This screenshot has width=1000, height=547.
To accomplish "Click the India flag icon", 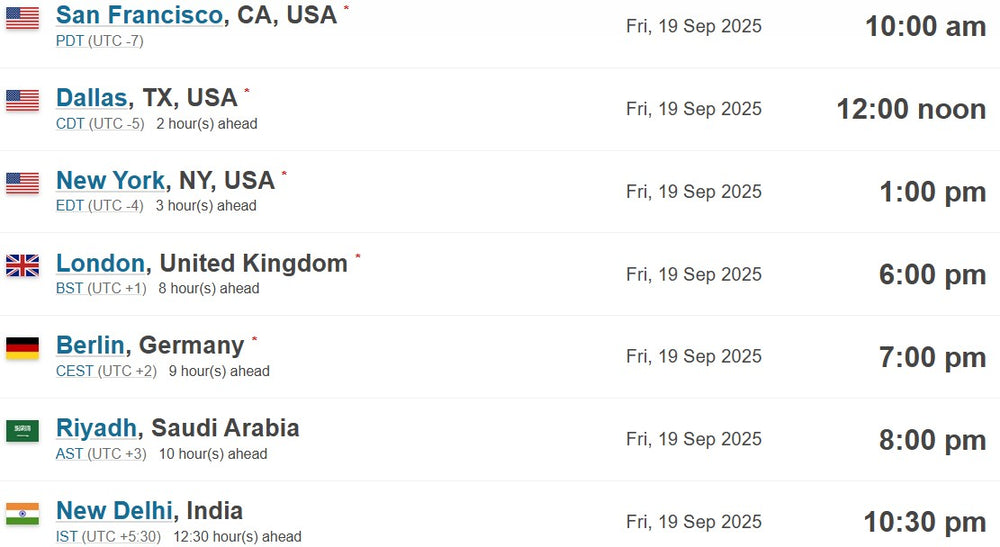I will [x=22, y=514].
